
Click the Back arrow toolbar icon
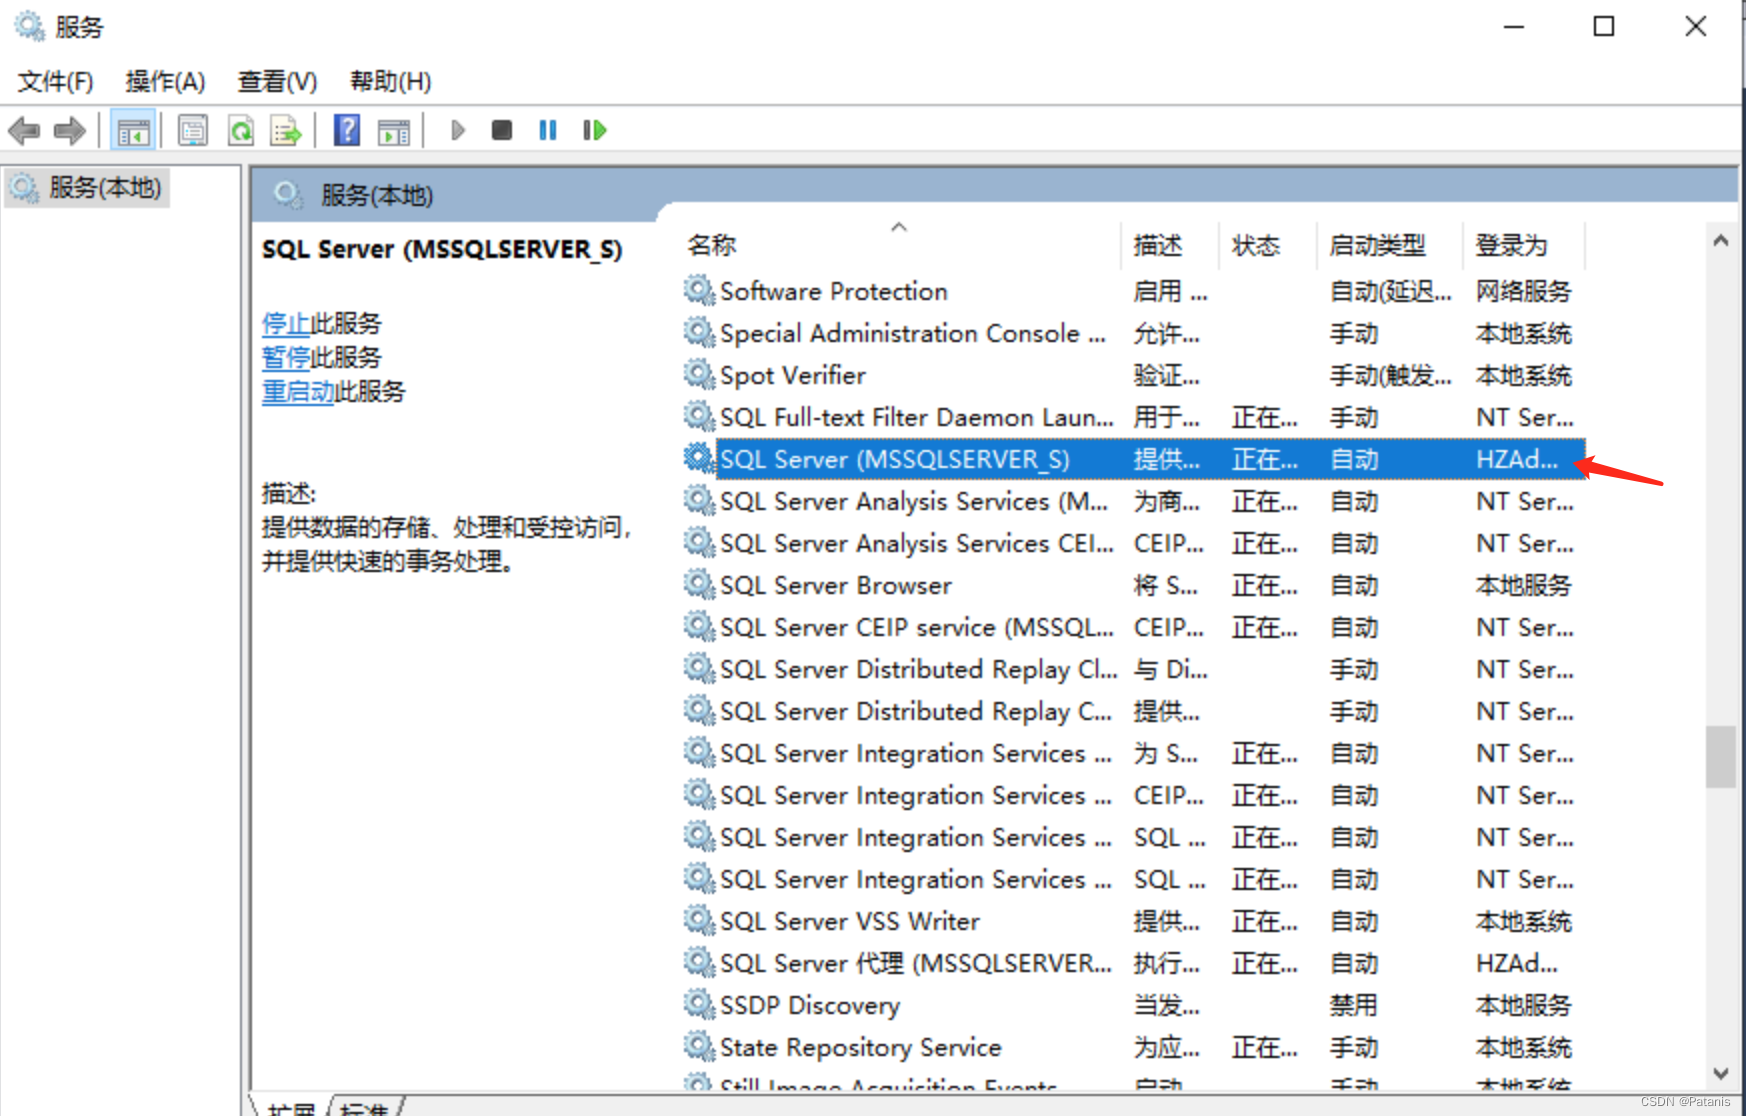point(24,130)
